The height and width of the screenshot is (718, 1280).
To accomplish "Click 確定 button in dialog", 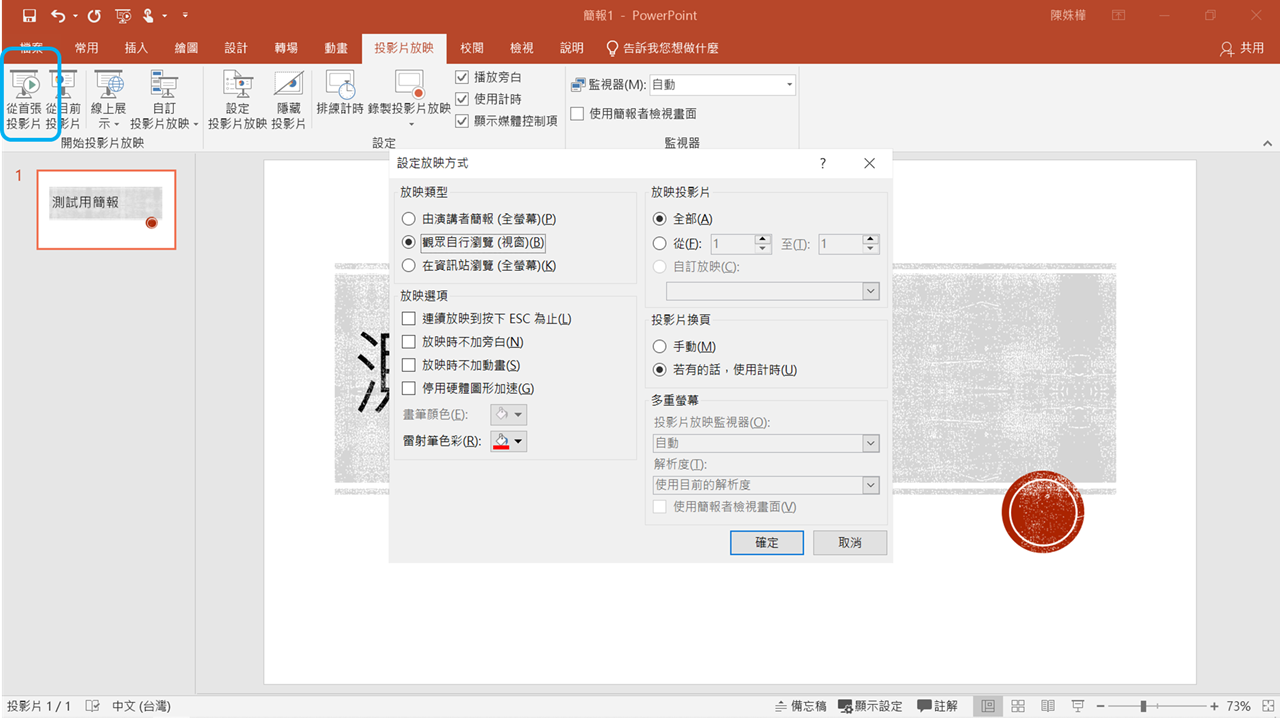I will click(x=767, y=542).
